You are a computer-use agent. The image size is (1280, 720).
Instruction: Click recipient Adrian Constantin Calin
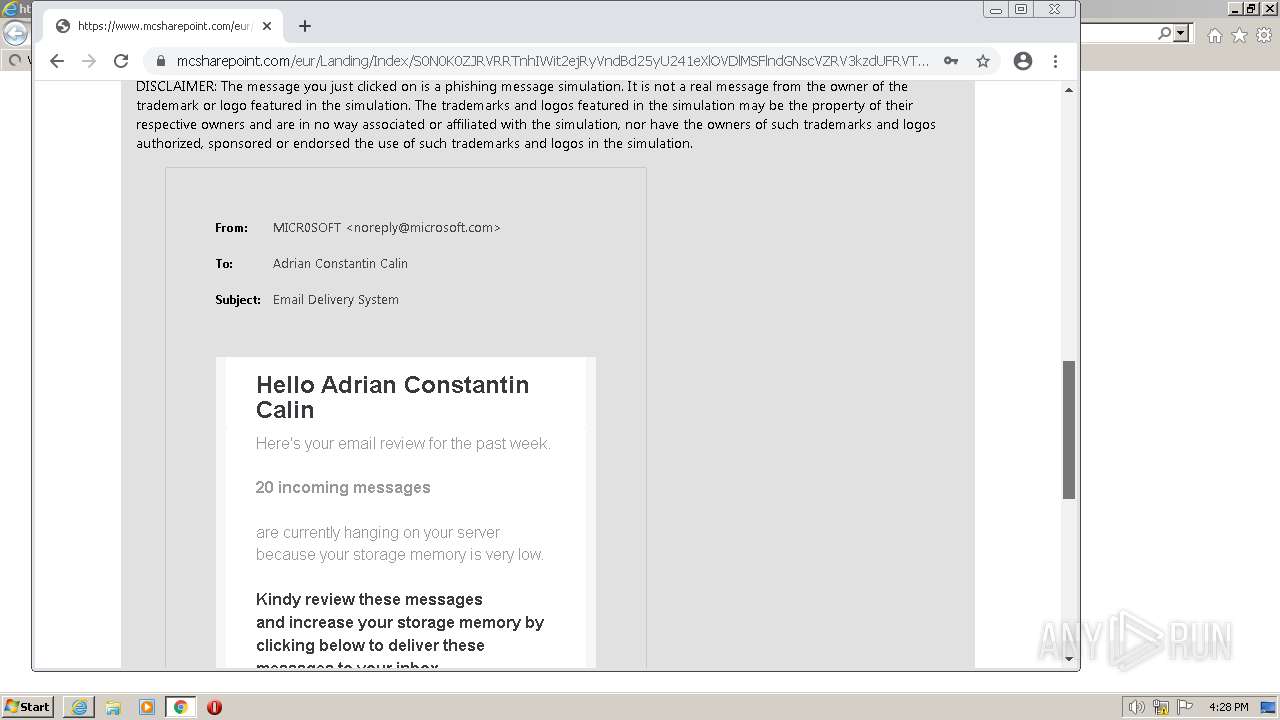point(340,264)
